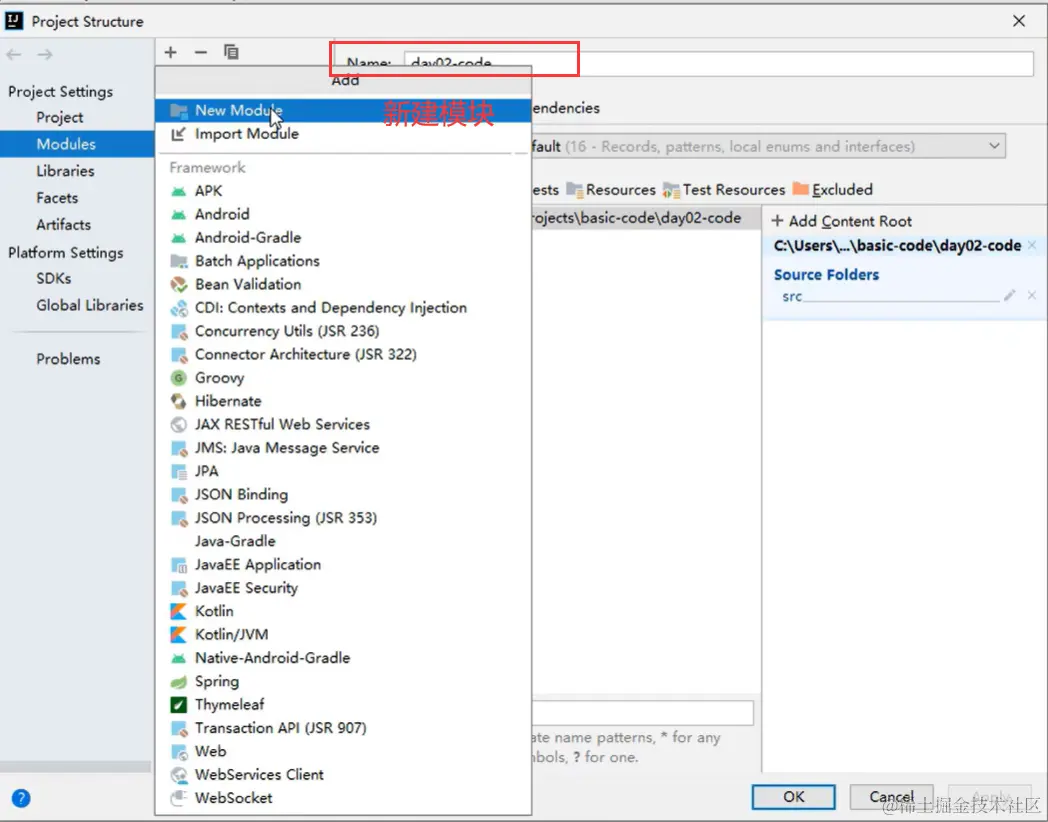Click the Bean Validation icon
Image resolution: width=1048 pixels, height=822 pixels.
178,285
